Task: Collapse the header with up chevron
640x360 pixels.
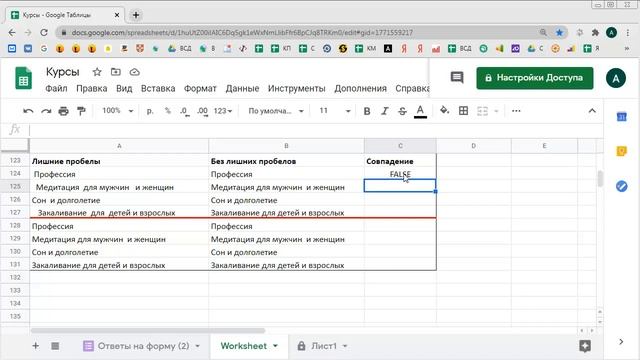Action: (x=592, y=111)
